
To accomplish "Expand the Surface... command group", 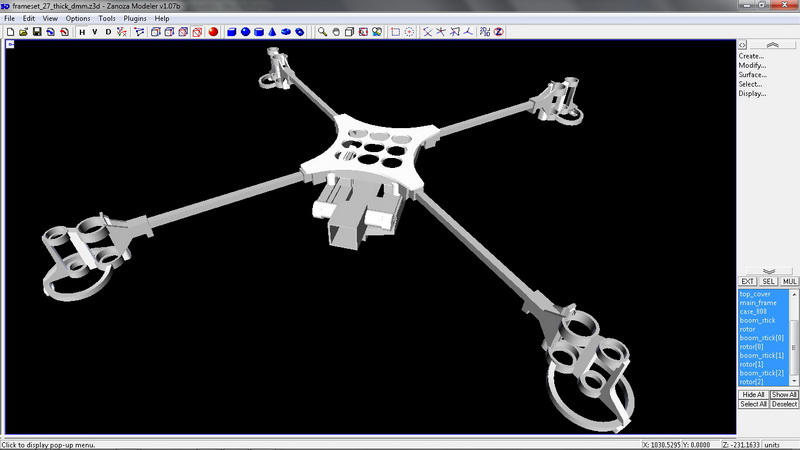I will pyautogui.click(x=753, y=75).
